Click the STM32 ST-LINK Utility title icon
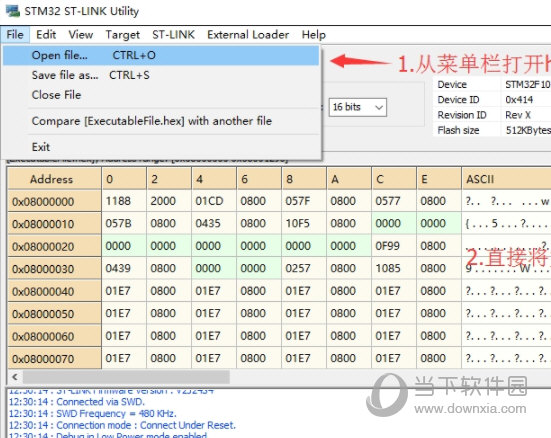The height and width of the screenshot is (438, 551). click(x=13, y=11)
